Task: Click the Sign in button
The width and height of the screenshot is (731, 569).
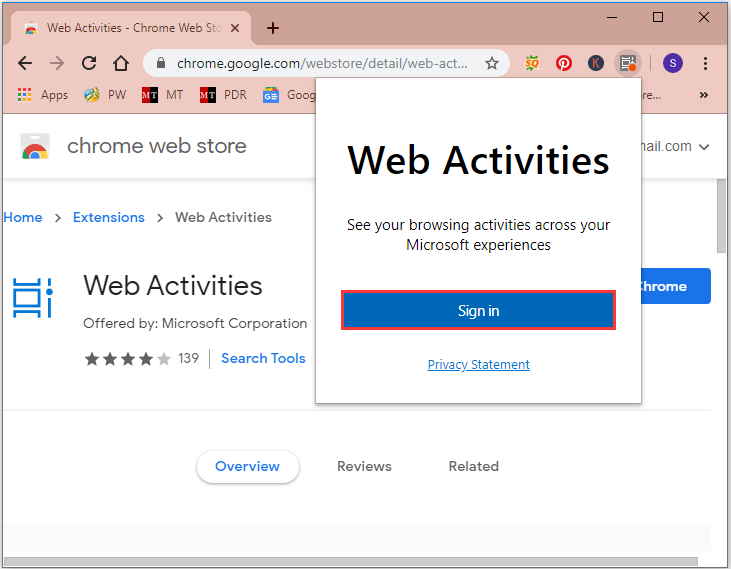Action: pyautogui.click(x=478, y=310)
